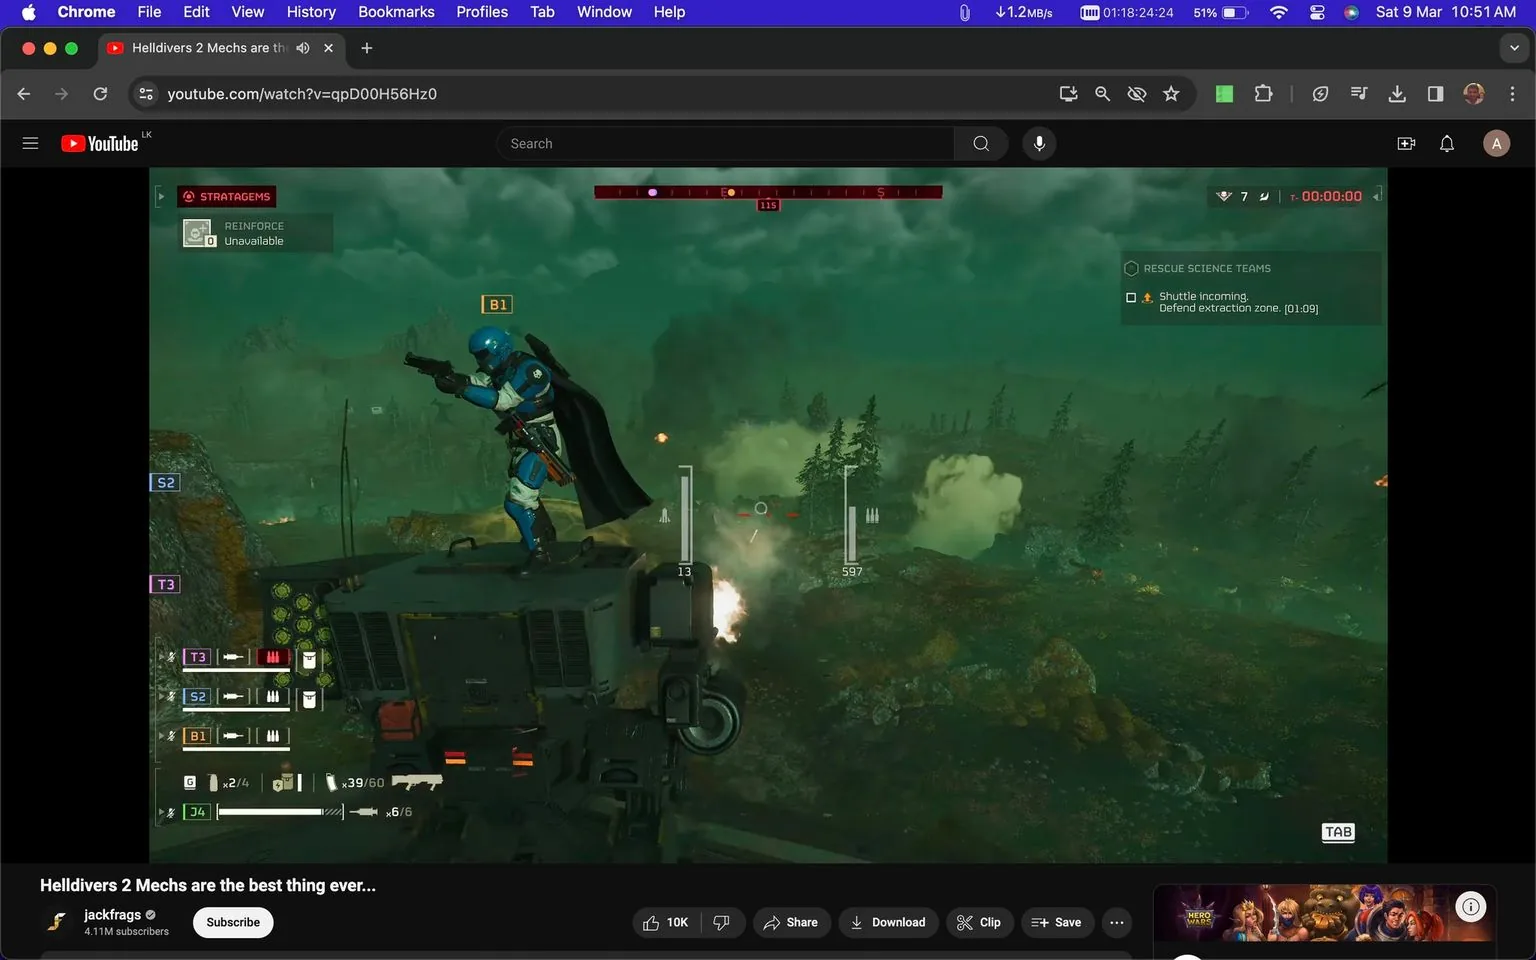The height and width of the screenshot is (960, 1536).
Task: Open the YouTube hamburger guide menu
Action: point(30,143)
